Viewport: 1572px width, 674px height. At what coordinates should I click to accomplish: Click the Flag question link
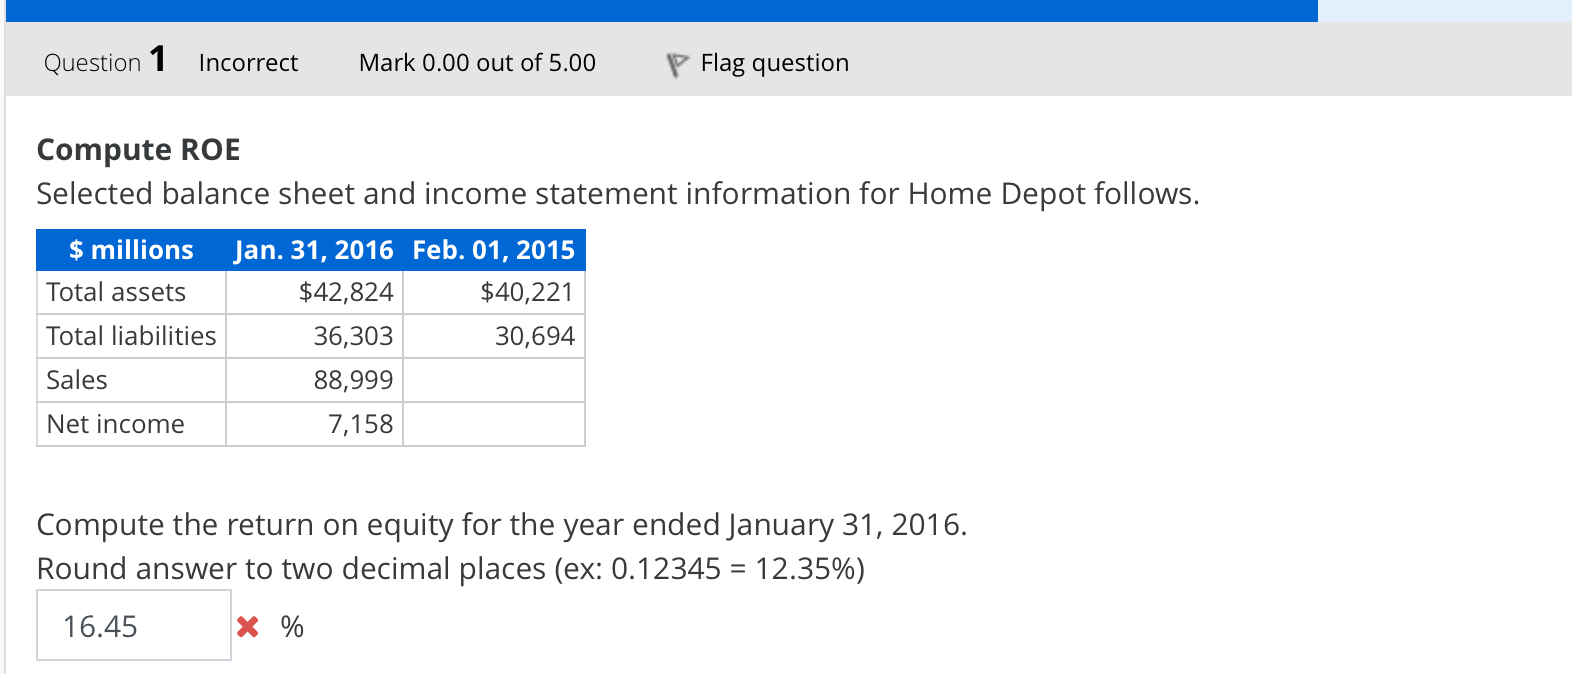point(775,62)
